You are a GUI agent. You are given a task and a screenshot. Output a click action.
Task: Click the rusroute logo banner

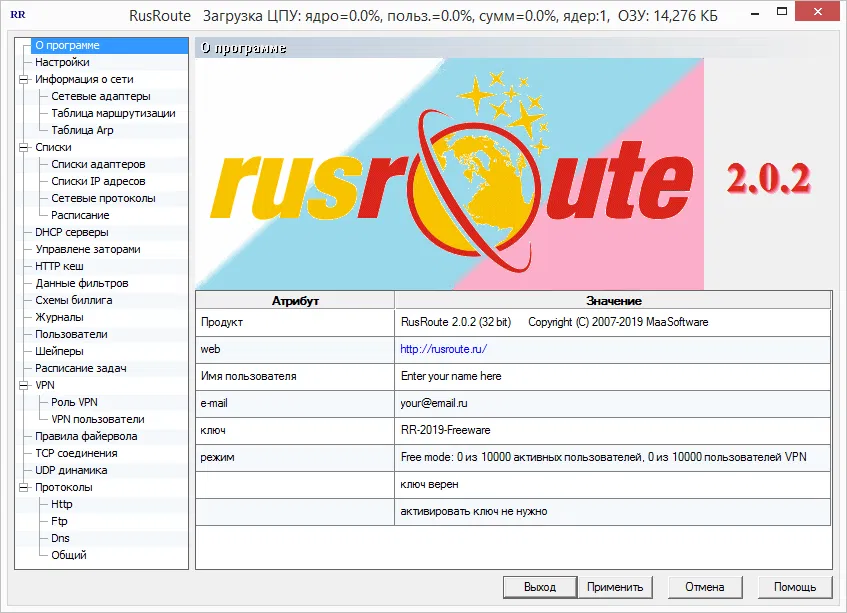point(449,174)
